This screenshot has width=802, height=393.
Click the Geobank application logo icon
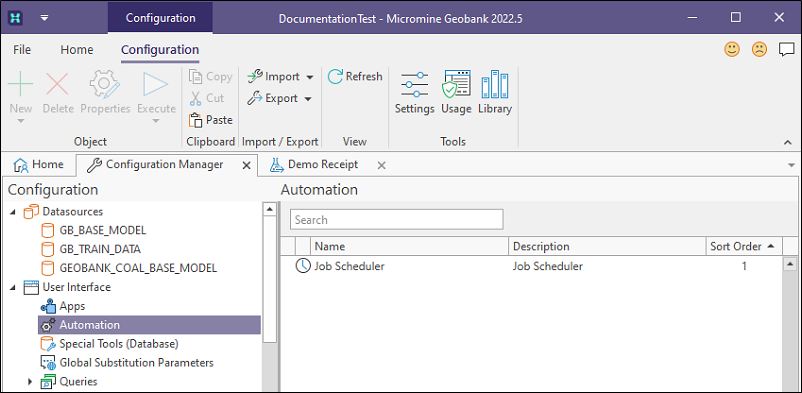pos(16,17)
